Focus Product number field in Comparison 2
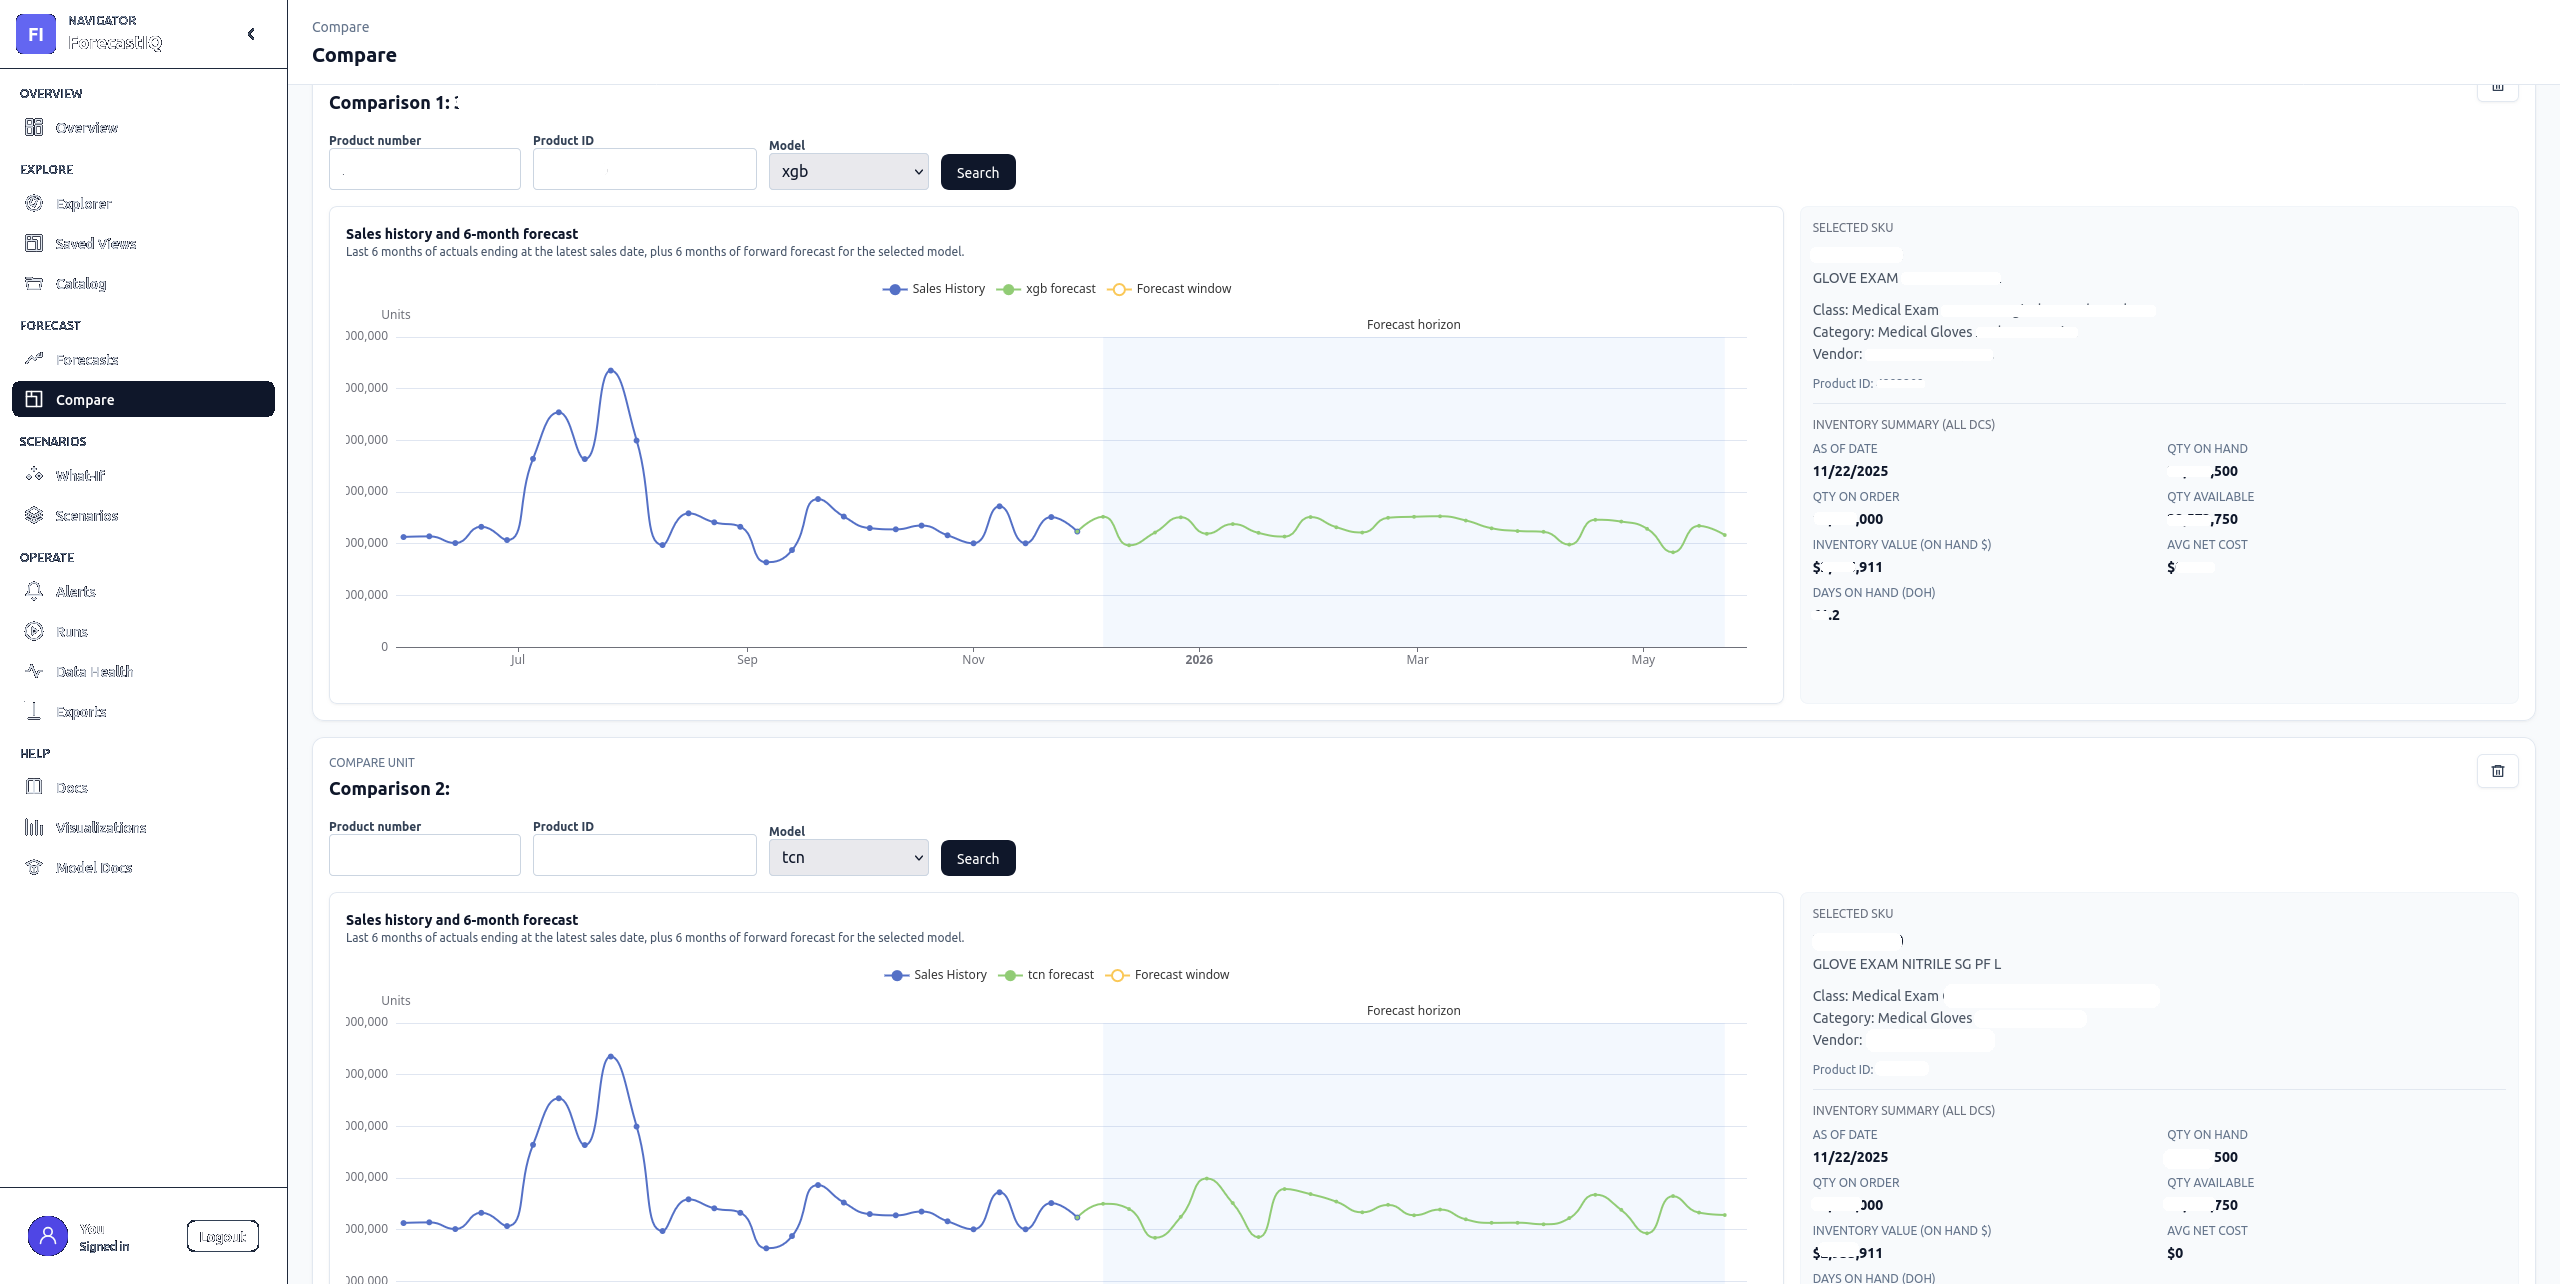The image size is (2560, 1284). click(x=424, y=855)
